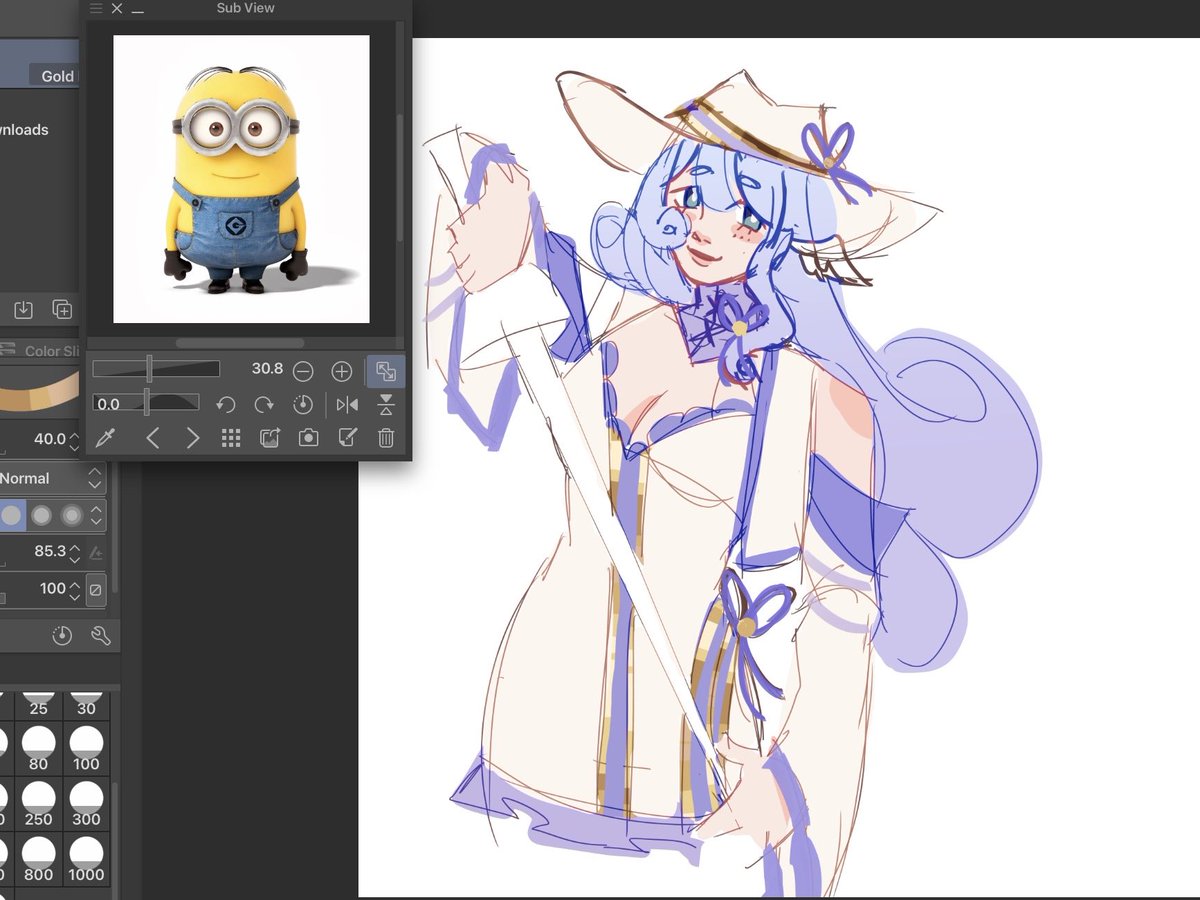Choose the 1000 brush size preset

tap(86, 857)
